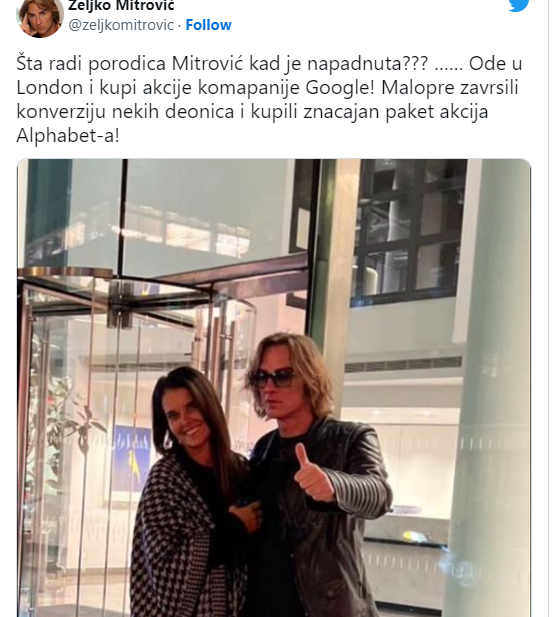Viewport: 553px width, 617px height.
Task: Click the round concrete column in the photo
Action: tap(490, 388)
